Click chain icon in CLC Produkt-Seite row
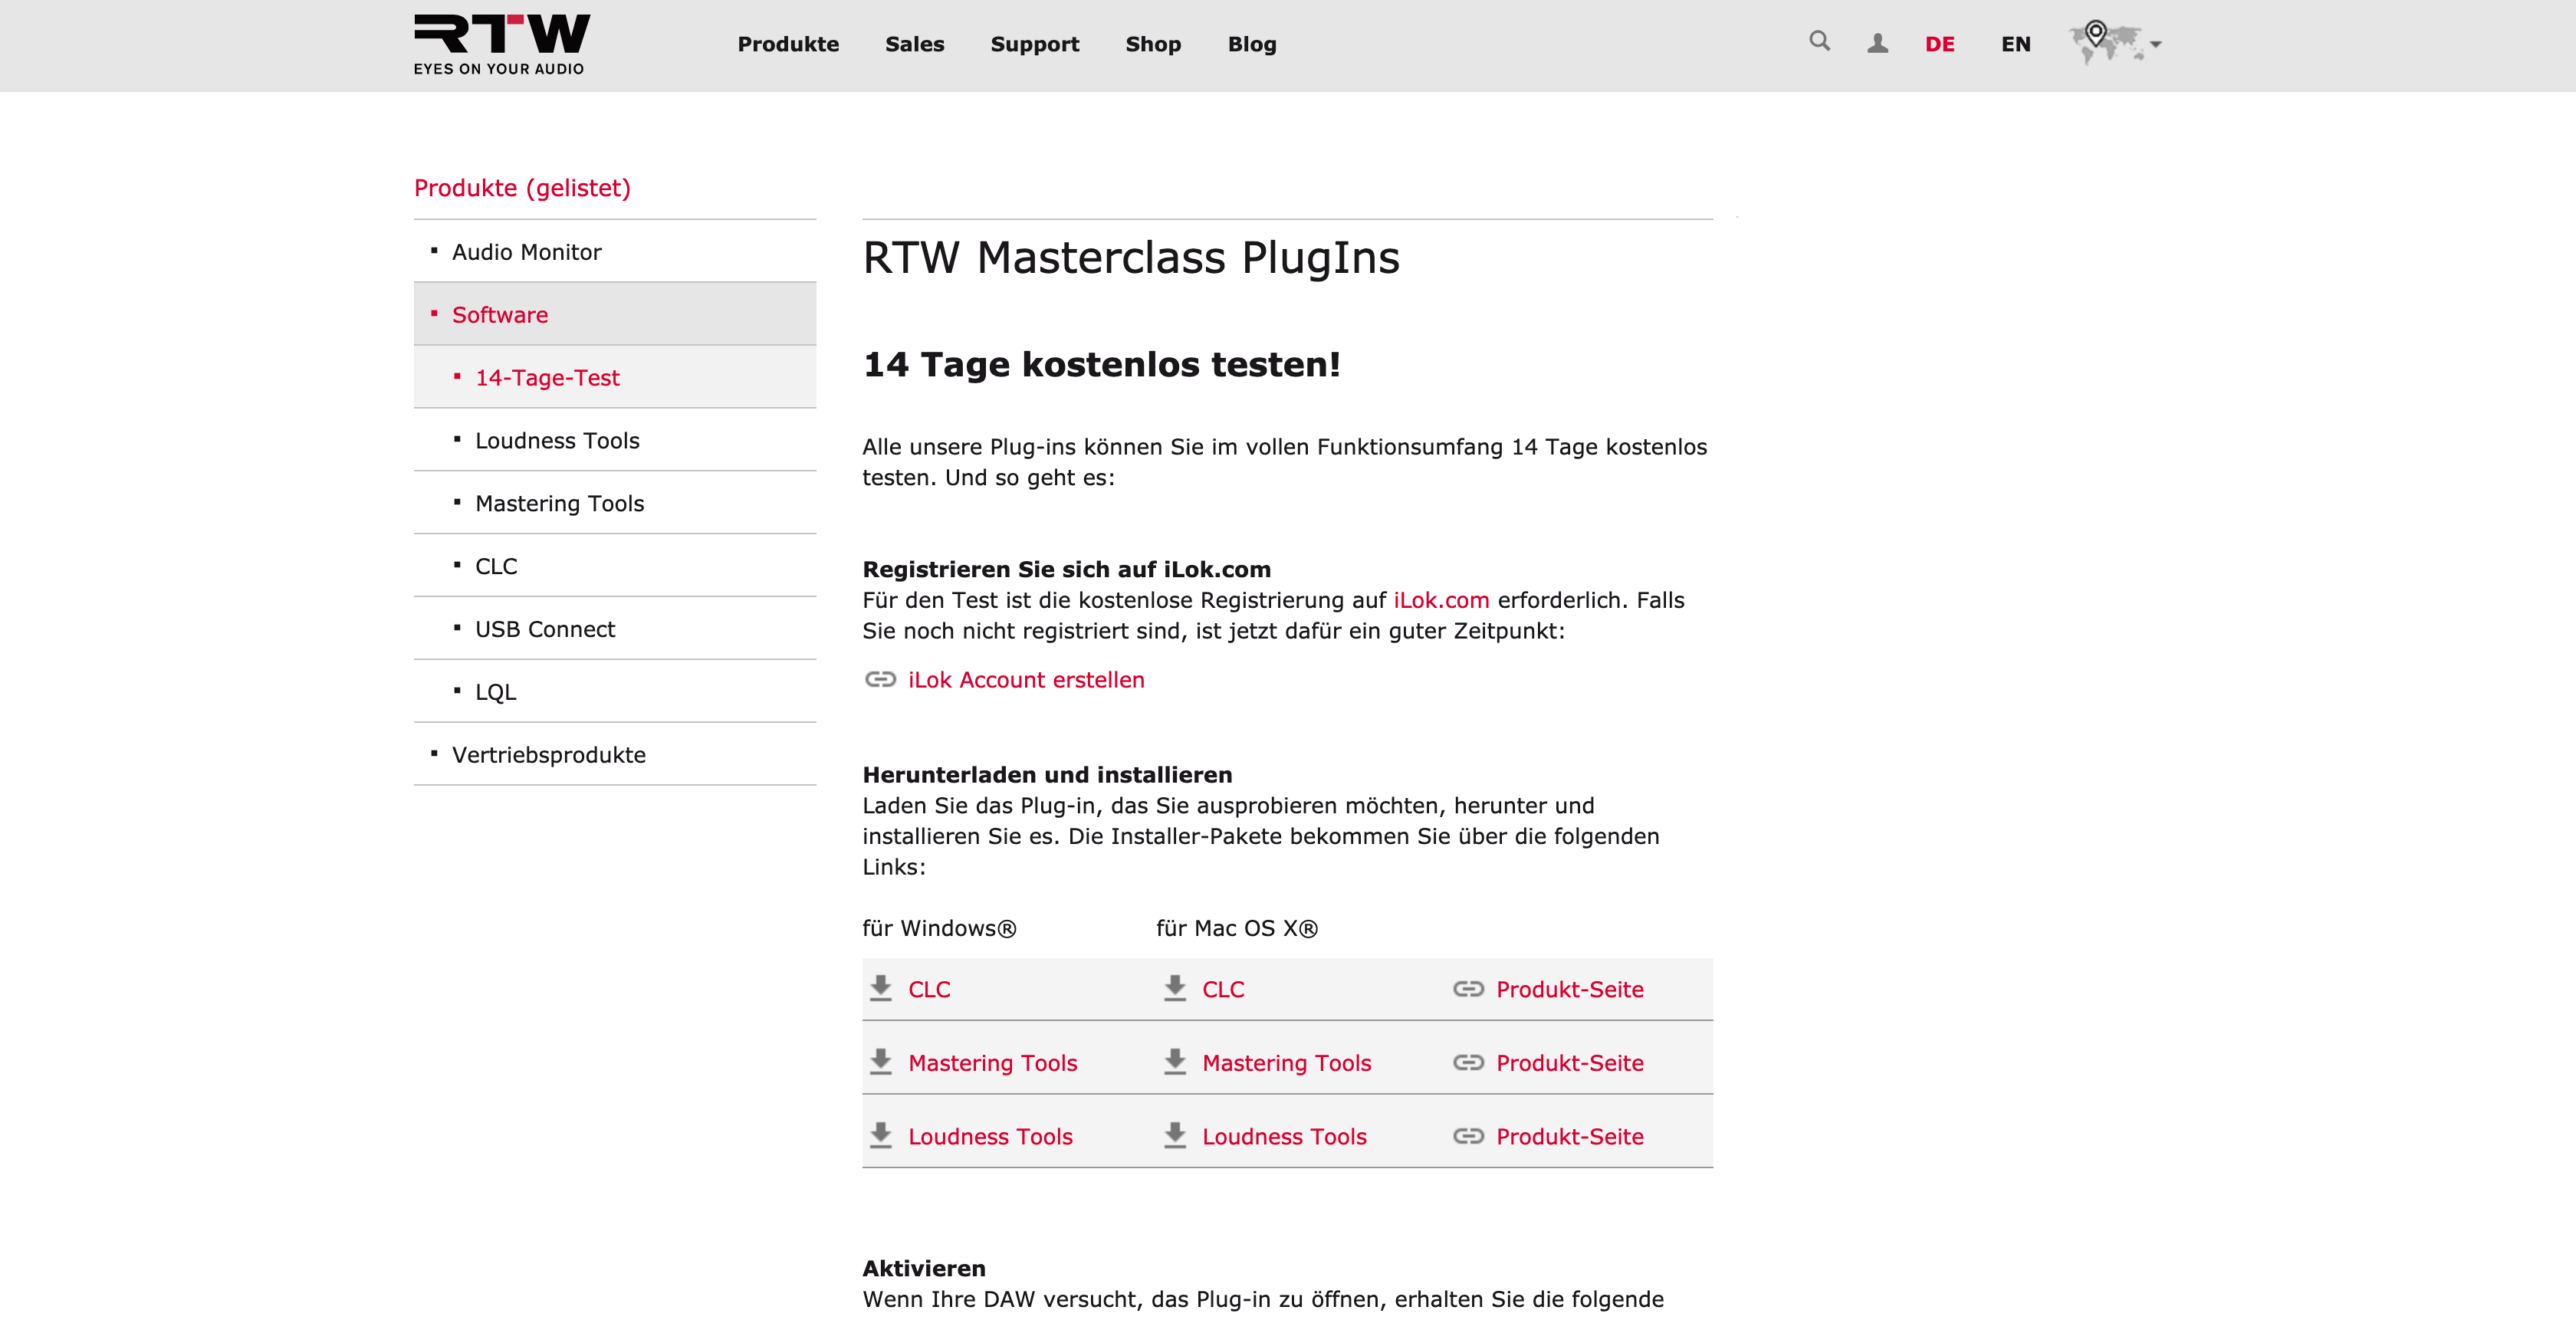Image resolution: width=2576 pixels, height=1320 pixels. point(1468,989)
